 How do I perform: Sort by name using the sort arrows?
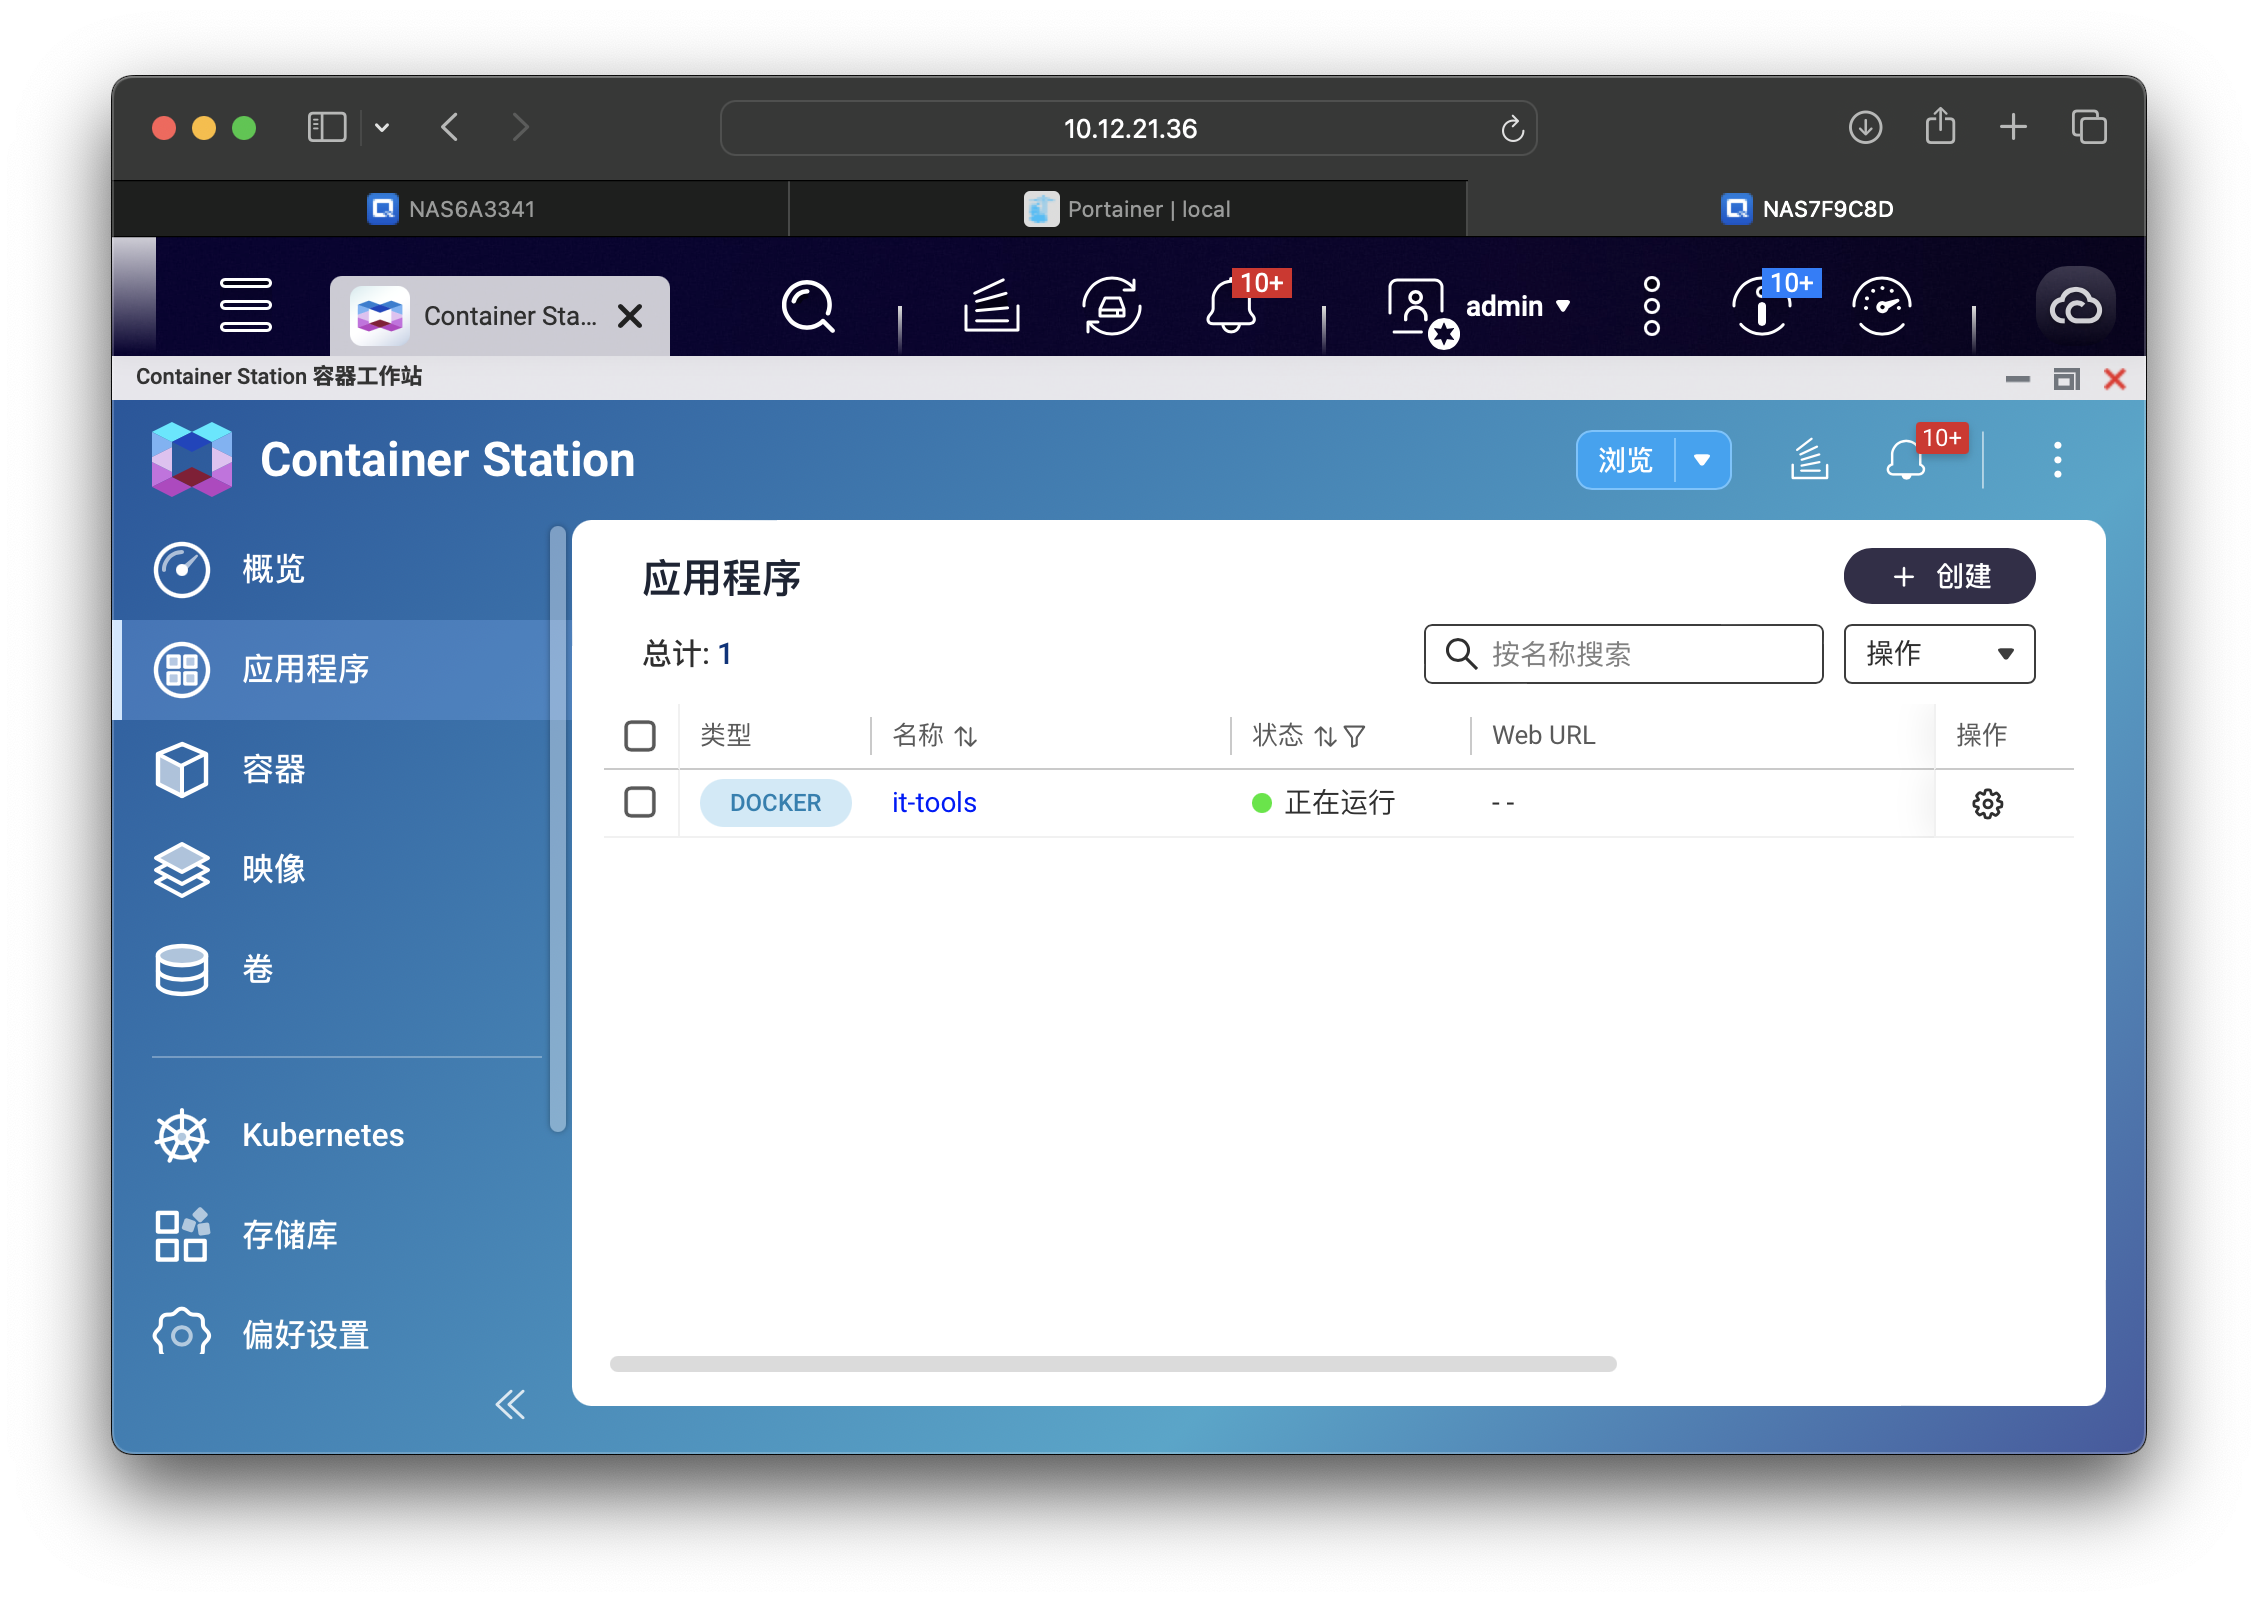pos(965,736)
